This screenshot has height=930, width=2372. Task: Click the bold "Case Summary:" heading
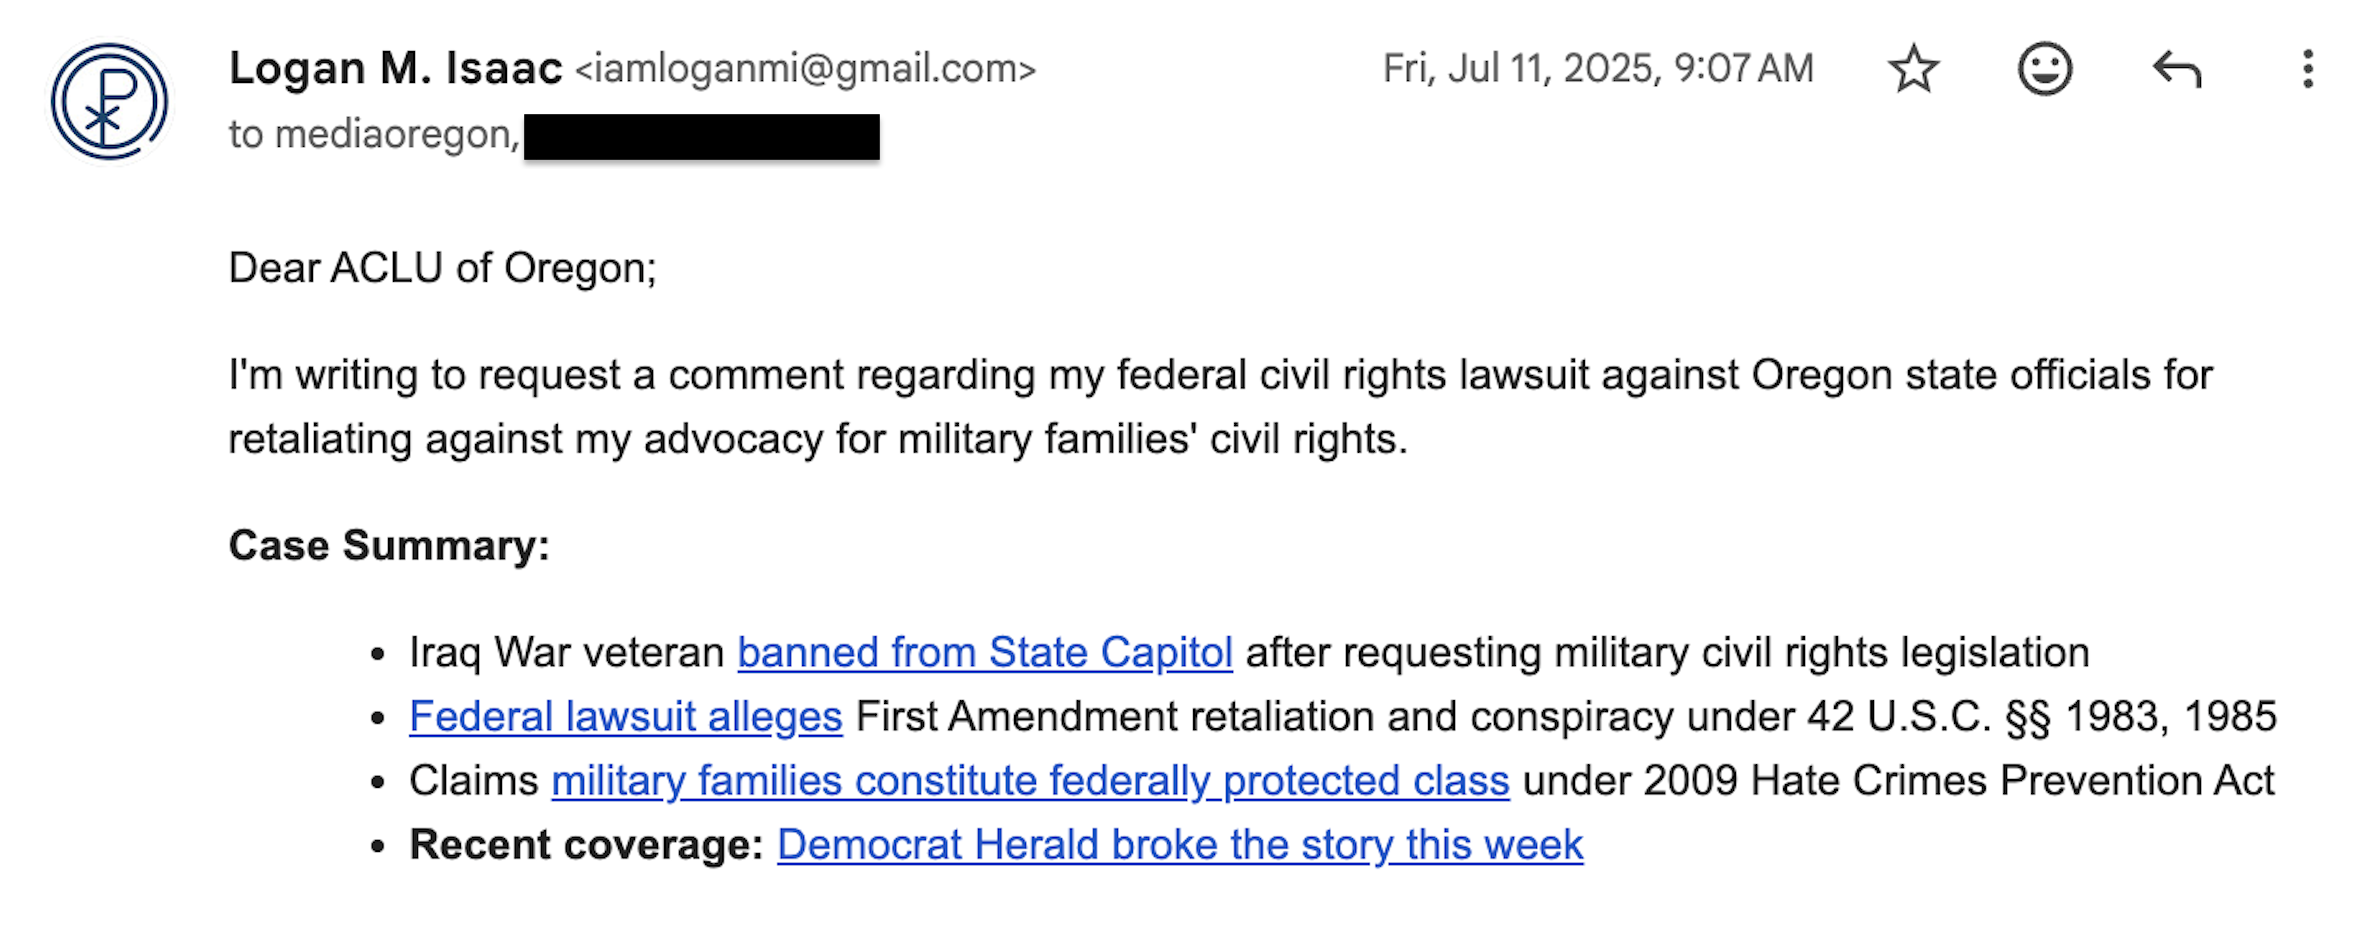tap(389, 546)
